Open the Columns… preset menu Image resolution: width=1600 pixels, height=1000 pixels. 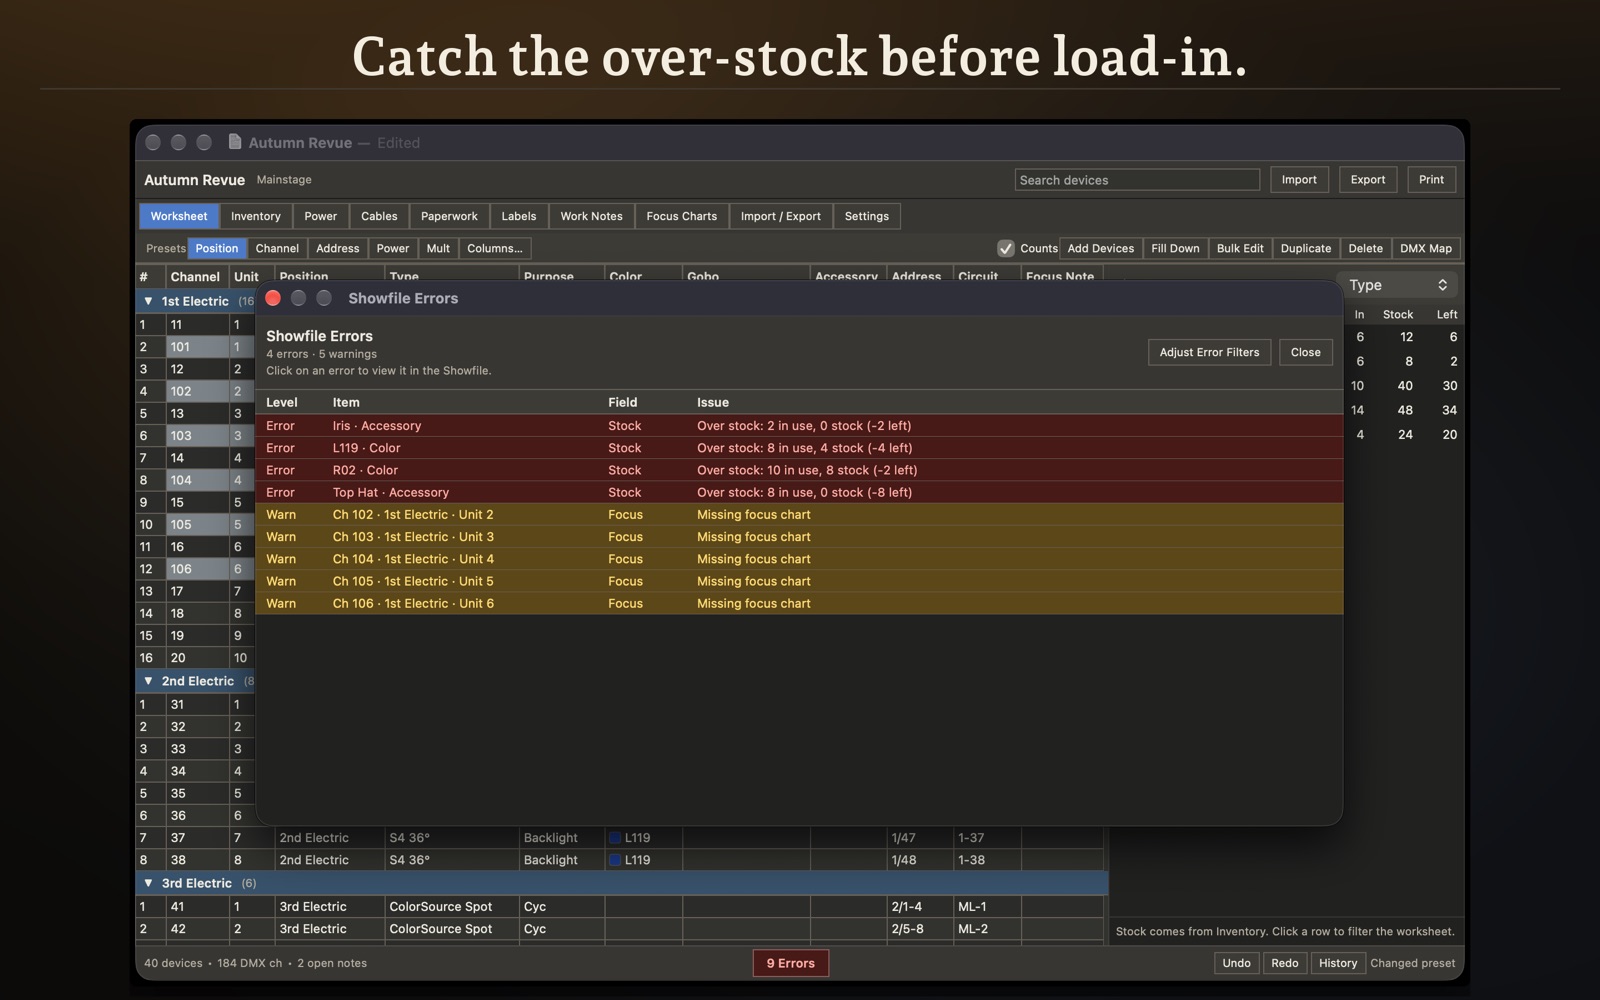pyautogui.click(x=494, y=248)
